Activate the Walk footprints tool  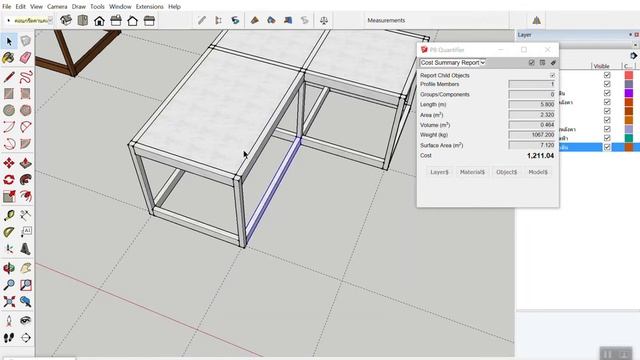point(9,338)
